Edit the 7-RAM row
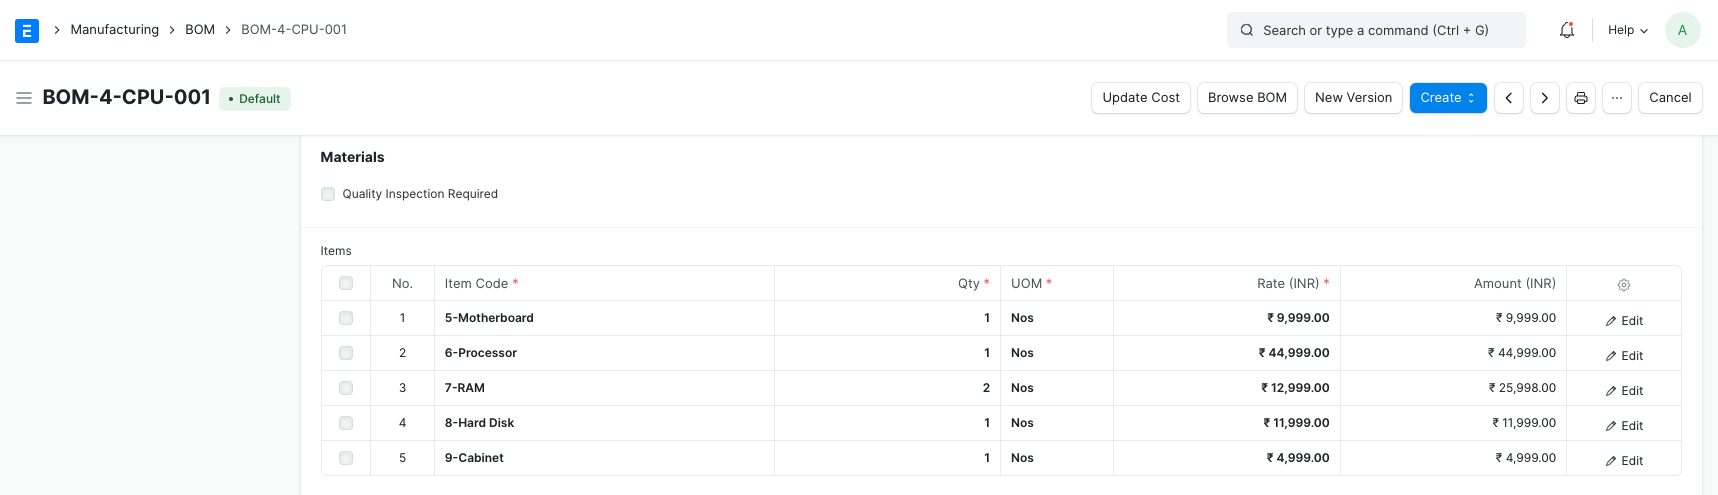Screen dimensions: 1718x495 click(x=1624, y=391)
